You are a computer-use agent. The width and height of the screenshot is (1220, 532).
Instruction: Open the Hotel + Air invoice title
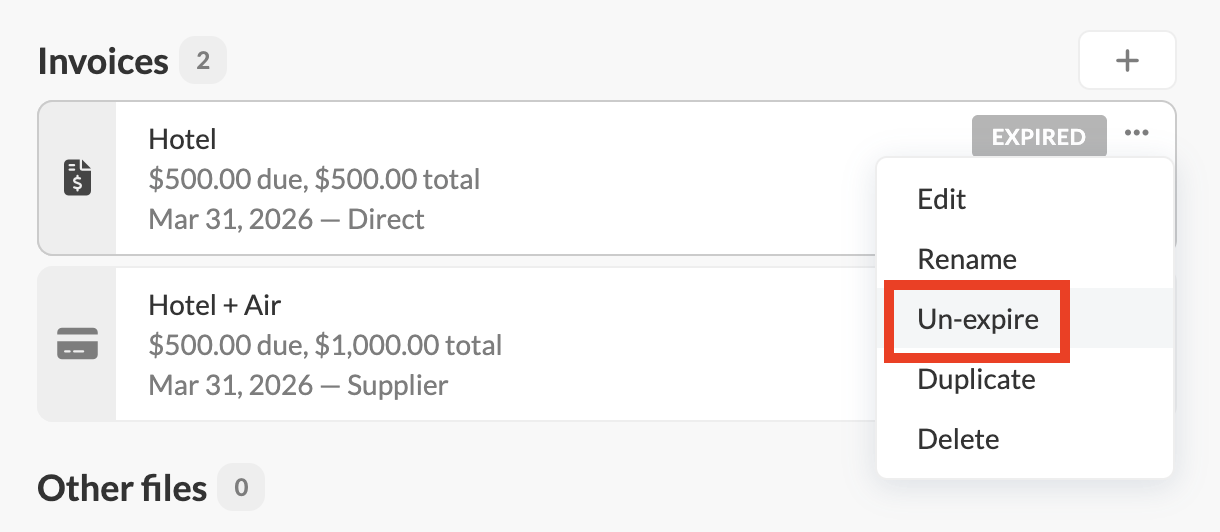tap(215, 304)
